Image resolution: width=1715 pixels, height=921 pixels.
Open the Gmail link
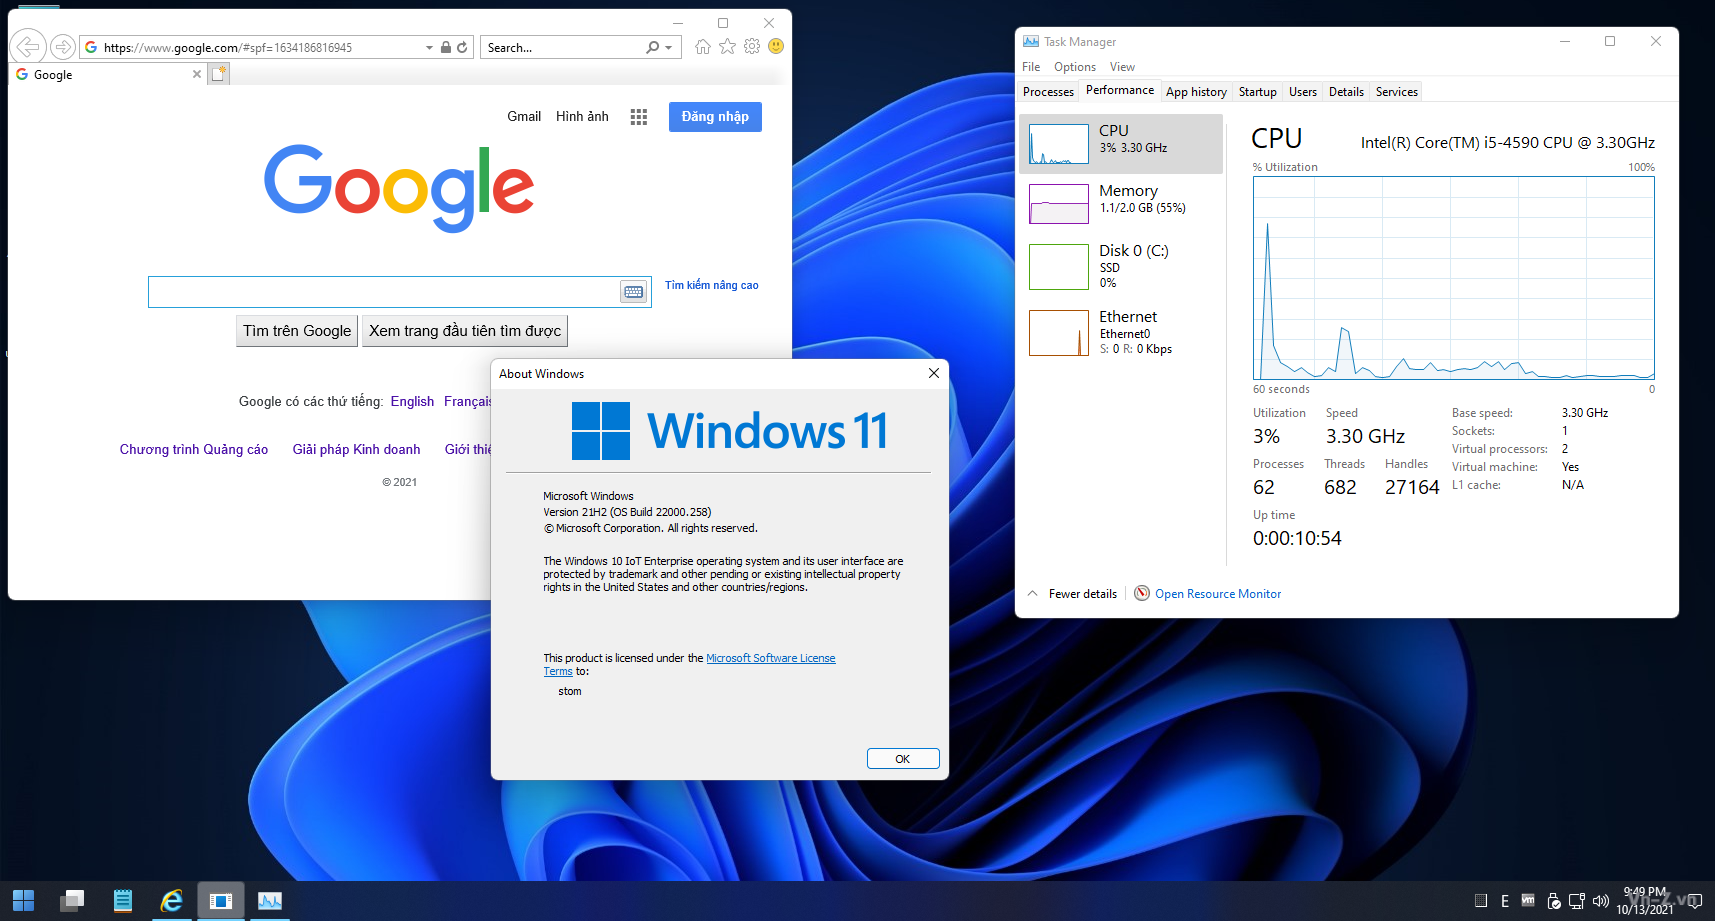[x=524, y=116]
